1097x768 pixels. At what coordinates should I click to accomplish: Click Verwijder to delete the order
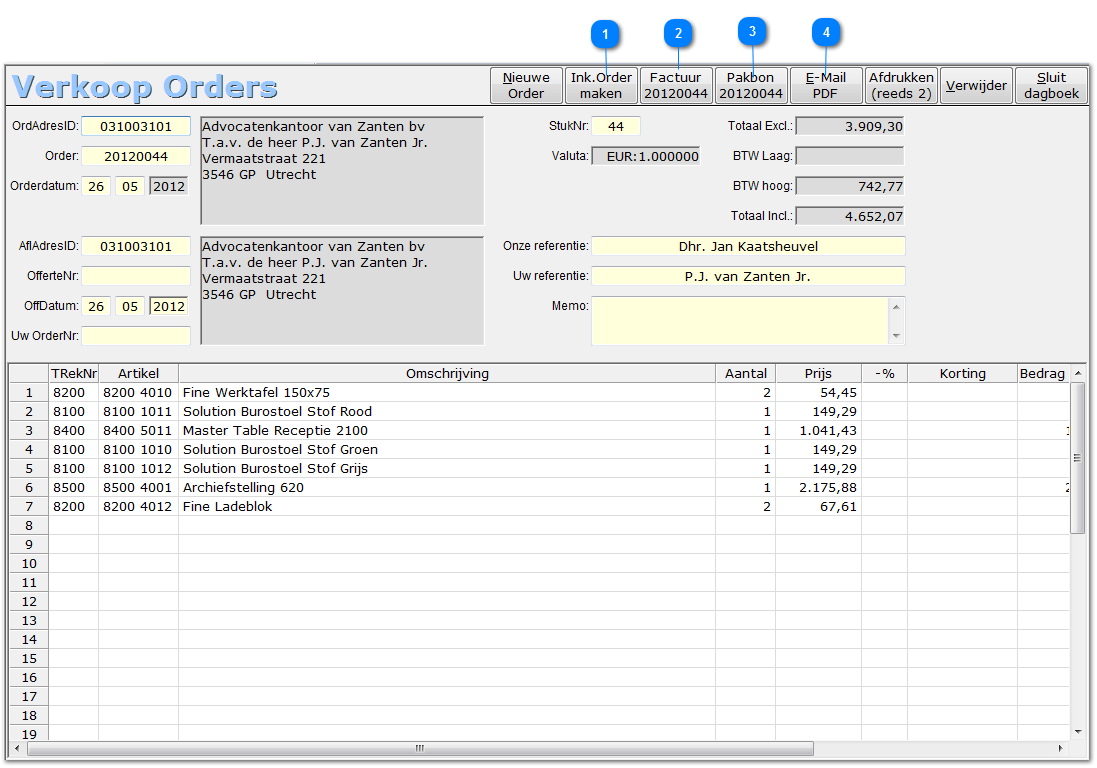coord(976,85)
